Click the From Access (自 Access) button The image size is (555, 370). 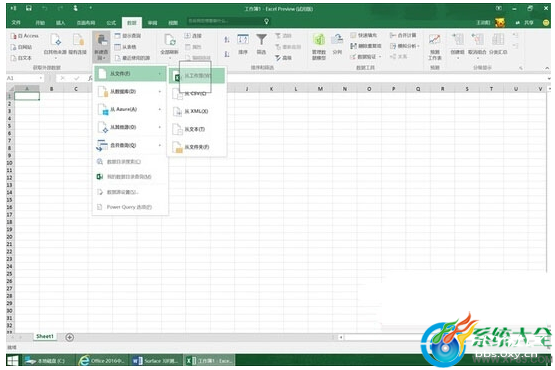(x=25, y=36)
